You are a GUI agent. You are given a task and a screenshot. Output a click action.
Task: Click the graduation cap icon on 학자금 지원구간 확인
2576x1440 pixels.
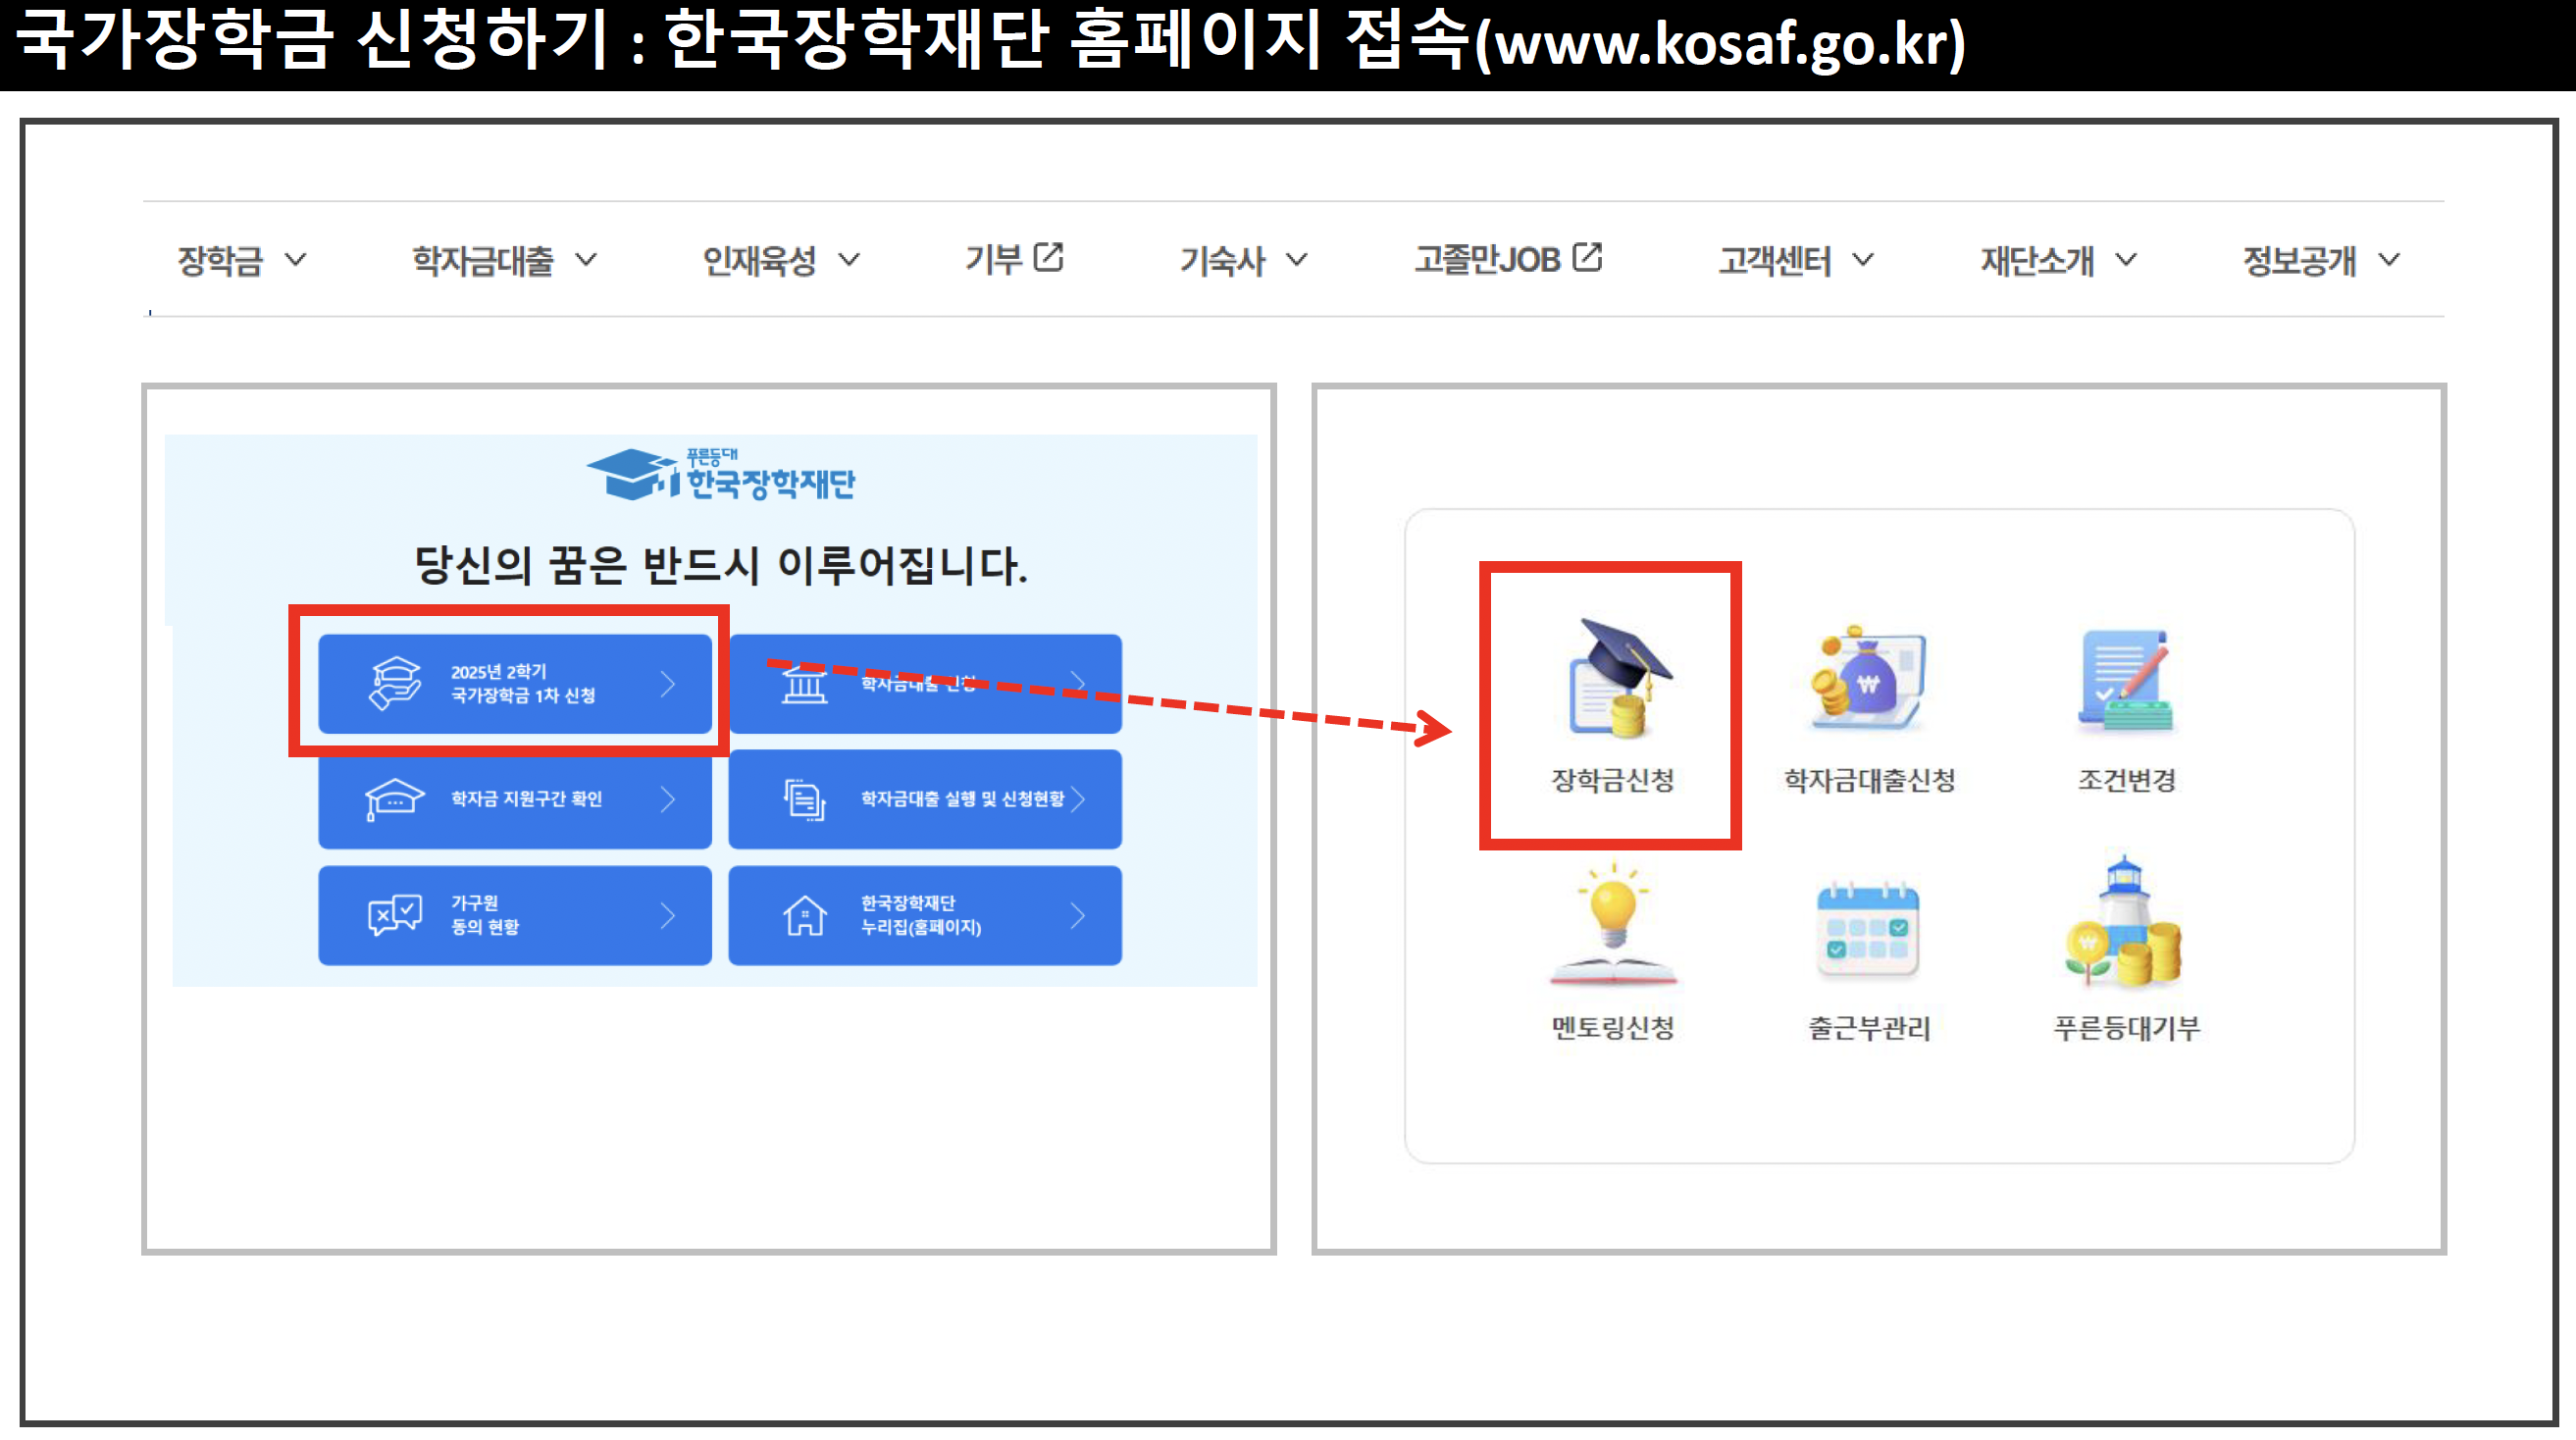click(394, 799)
